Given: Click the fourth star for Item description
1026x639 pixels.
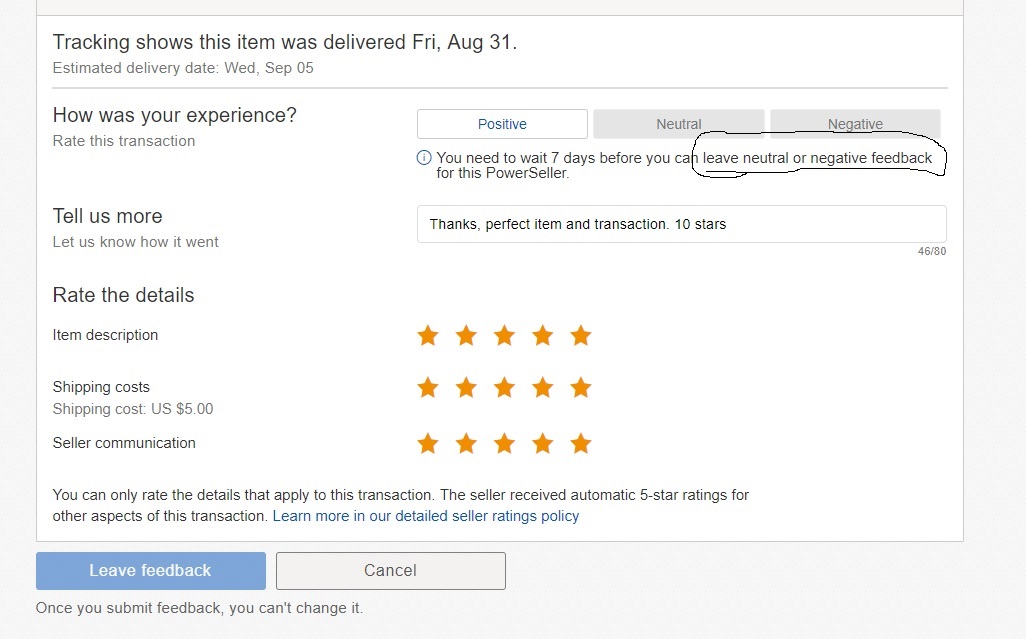Looking at the screenshot, I should coord(542,335).
